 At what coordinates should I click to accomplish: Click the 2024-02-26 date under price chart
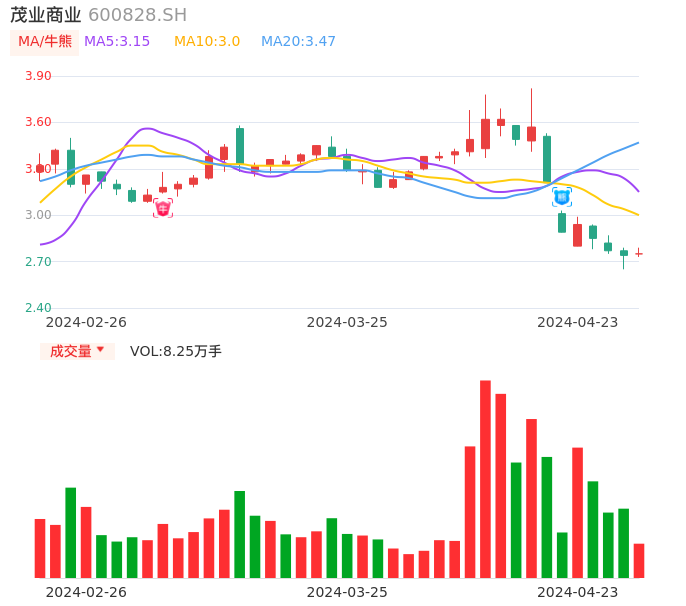(x=86, y=322)
